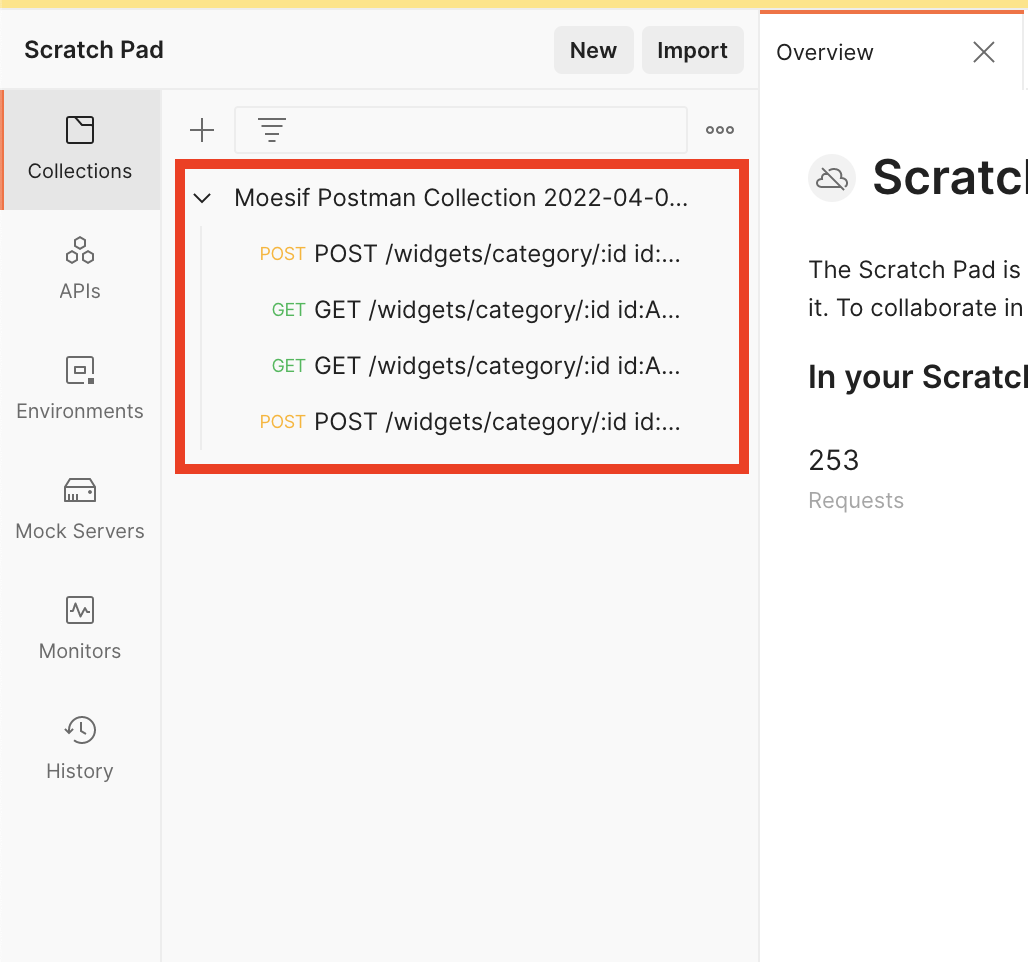Click the In your Scratch heading
This screenshot has height=962, width=1028.
point(918,377)
